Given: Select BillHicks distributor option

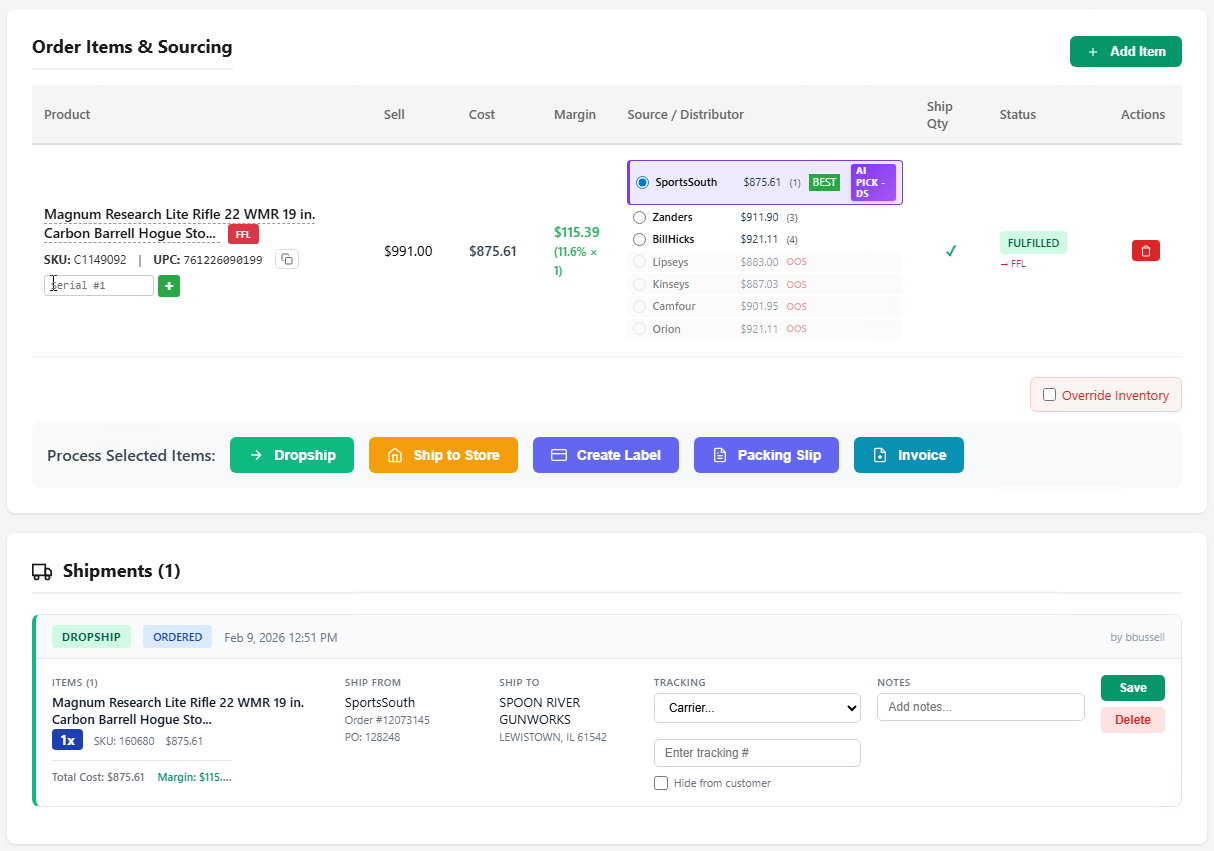Looking at the screenshot, I should pos(640,239).
